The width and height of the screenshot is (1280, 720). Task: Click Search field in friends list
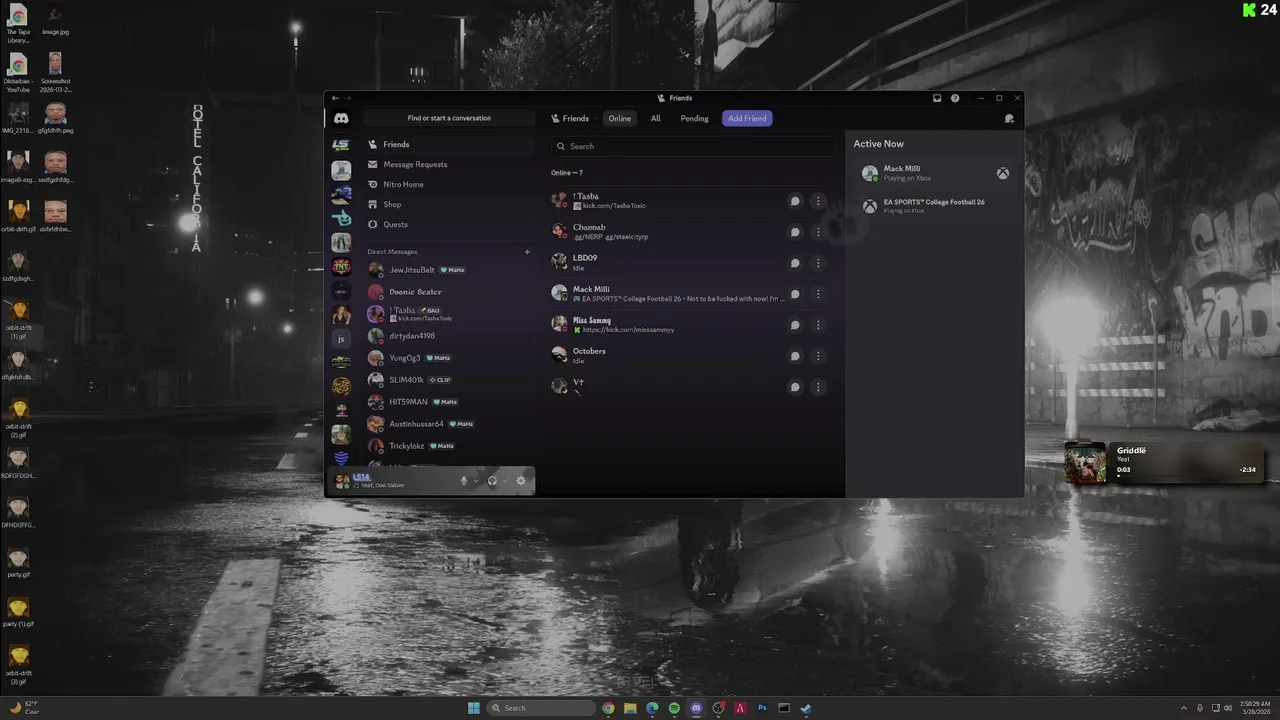pos(692,146)
